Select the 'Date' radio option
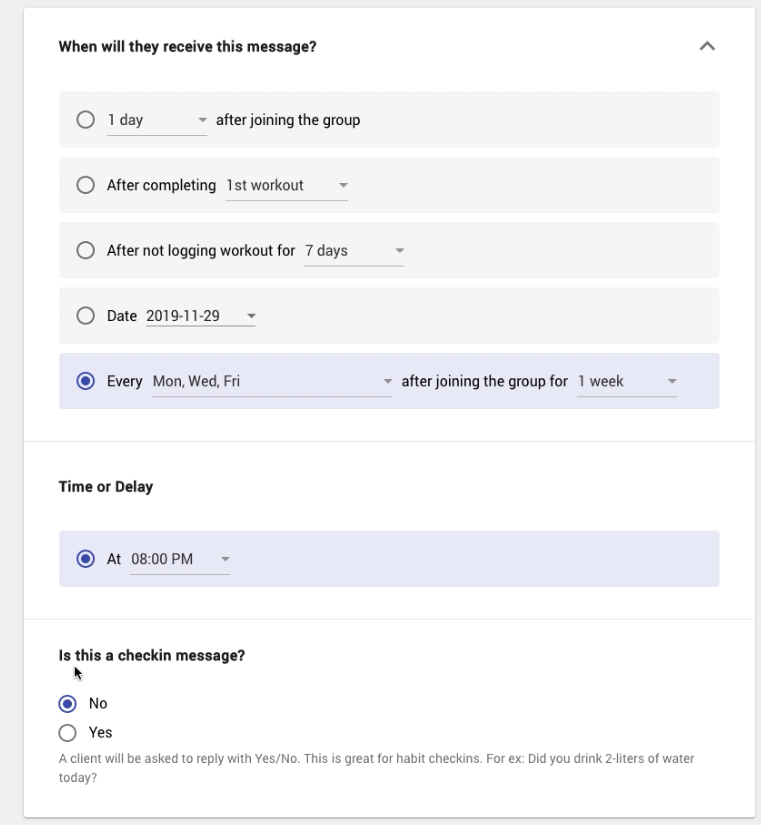The height and width of the screenshot is (825, 761). [86, 316]
